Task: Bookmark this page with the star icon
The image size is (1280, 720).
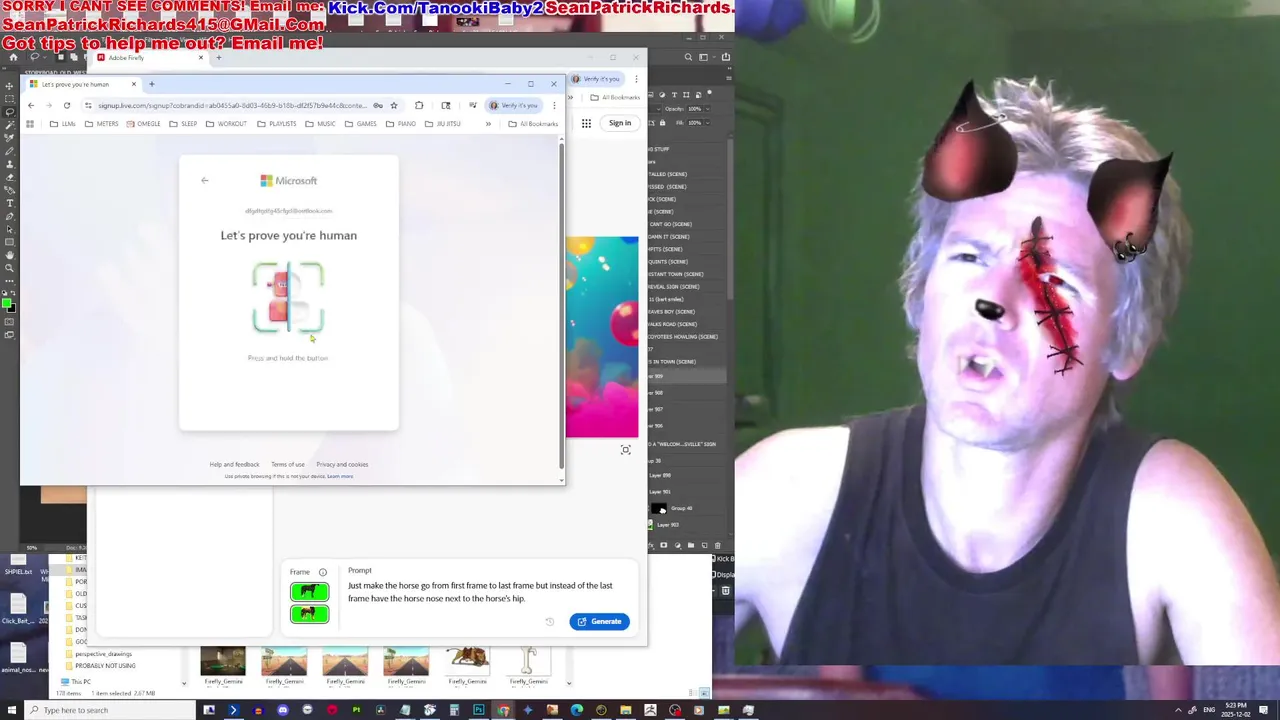Action: coord(394,105)
